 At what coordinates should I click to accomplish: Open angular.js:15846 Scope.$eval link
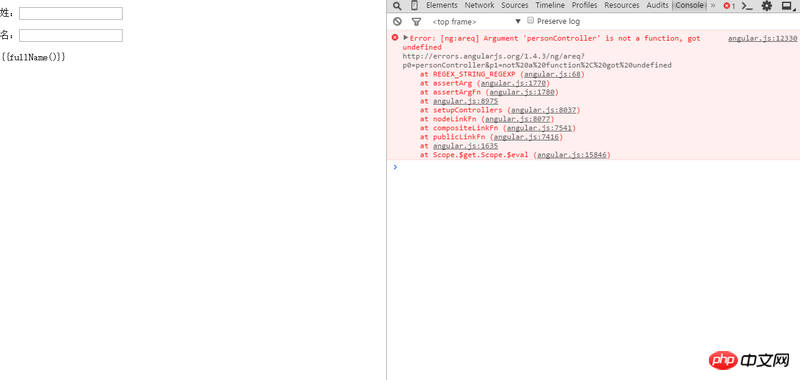pyautogui.click(x=571, y=155)
